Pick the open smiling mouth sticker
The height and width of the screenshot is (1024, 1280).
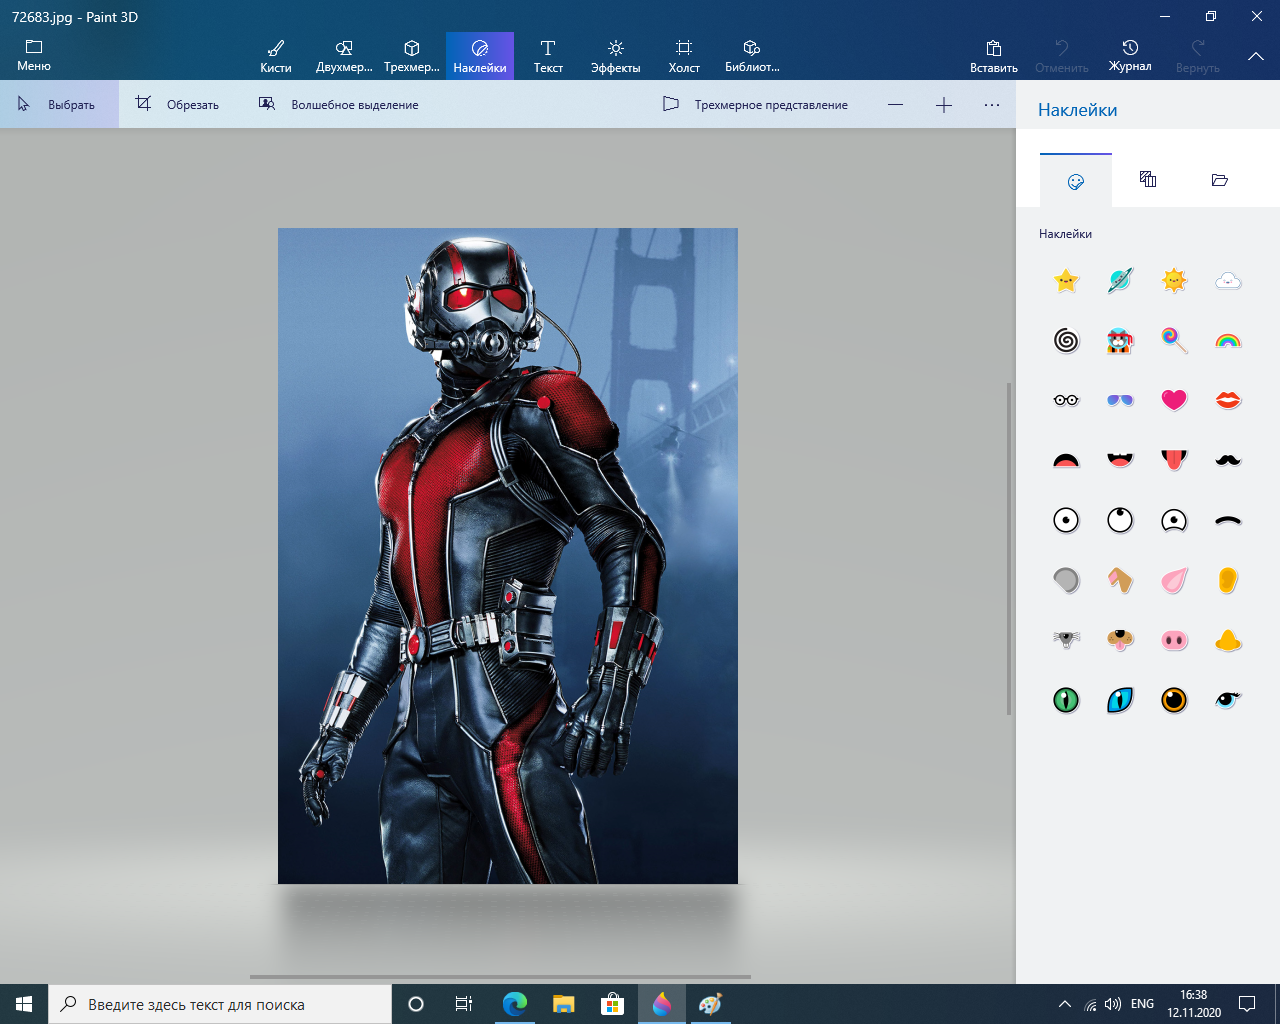(1121, 460)
